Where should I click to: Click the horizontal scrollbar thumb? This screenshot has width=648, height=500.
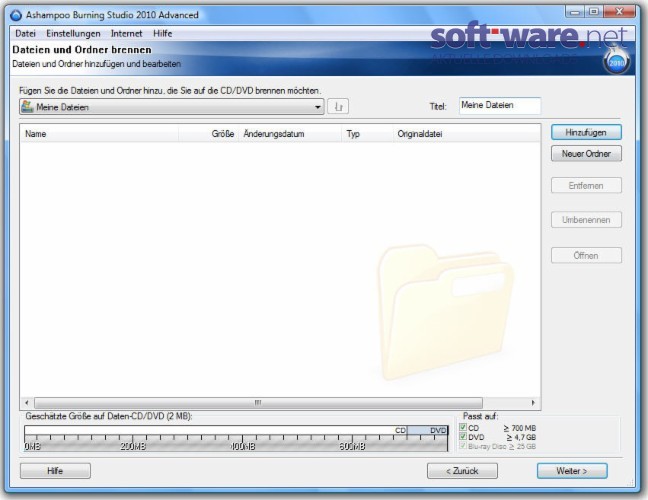click(258, 402)
